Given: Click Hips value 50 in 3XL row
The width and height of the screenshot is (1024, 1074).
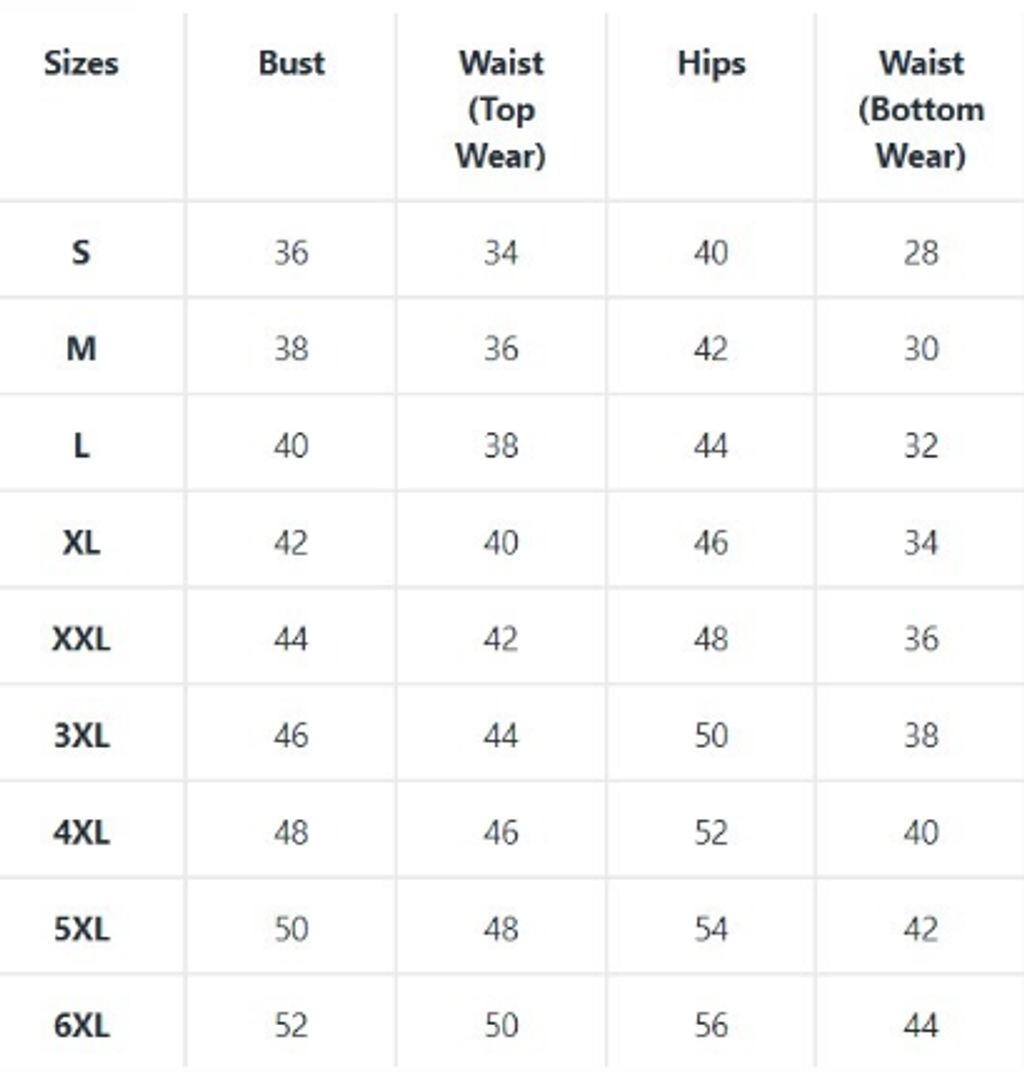Looking at the screenshot, I should coord(711,736).
